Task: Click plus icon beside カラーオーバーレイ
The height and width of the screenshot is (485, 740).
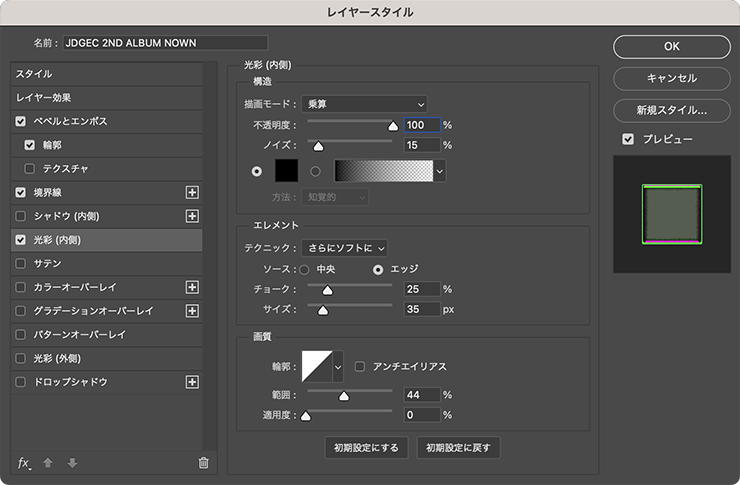Action: pos(193,287)
